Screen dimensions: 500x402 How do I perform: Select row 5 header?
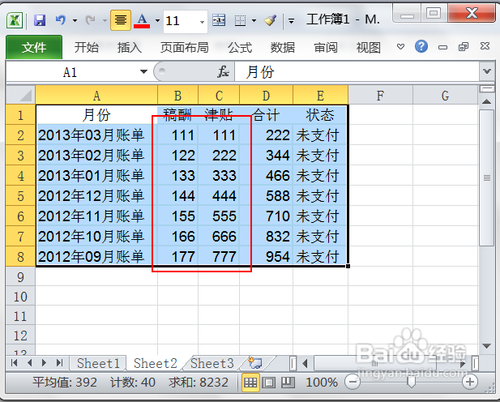[x=21, y=196]
